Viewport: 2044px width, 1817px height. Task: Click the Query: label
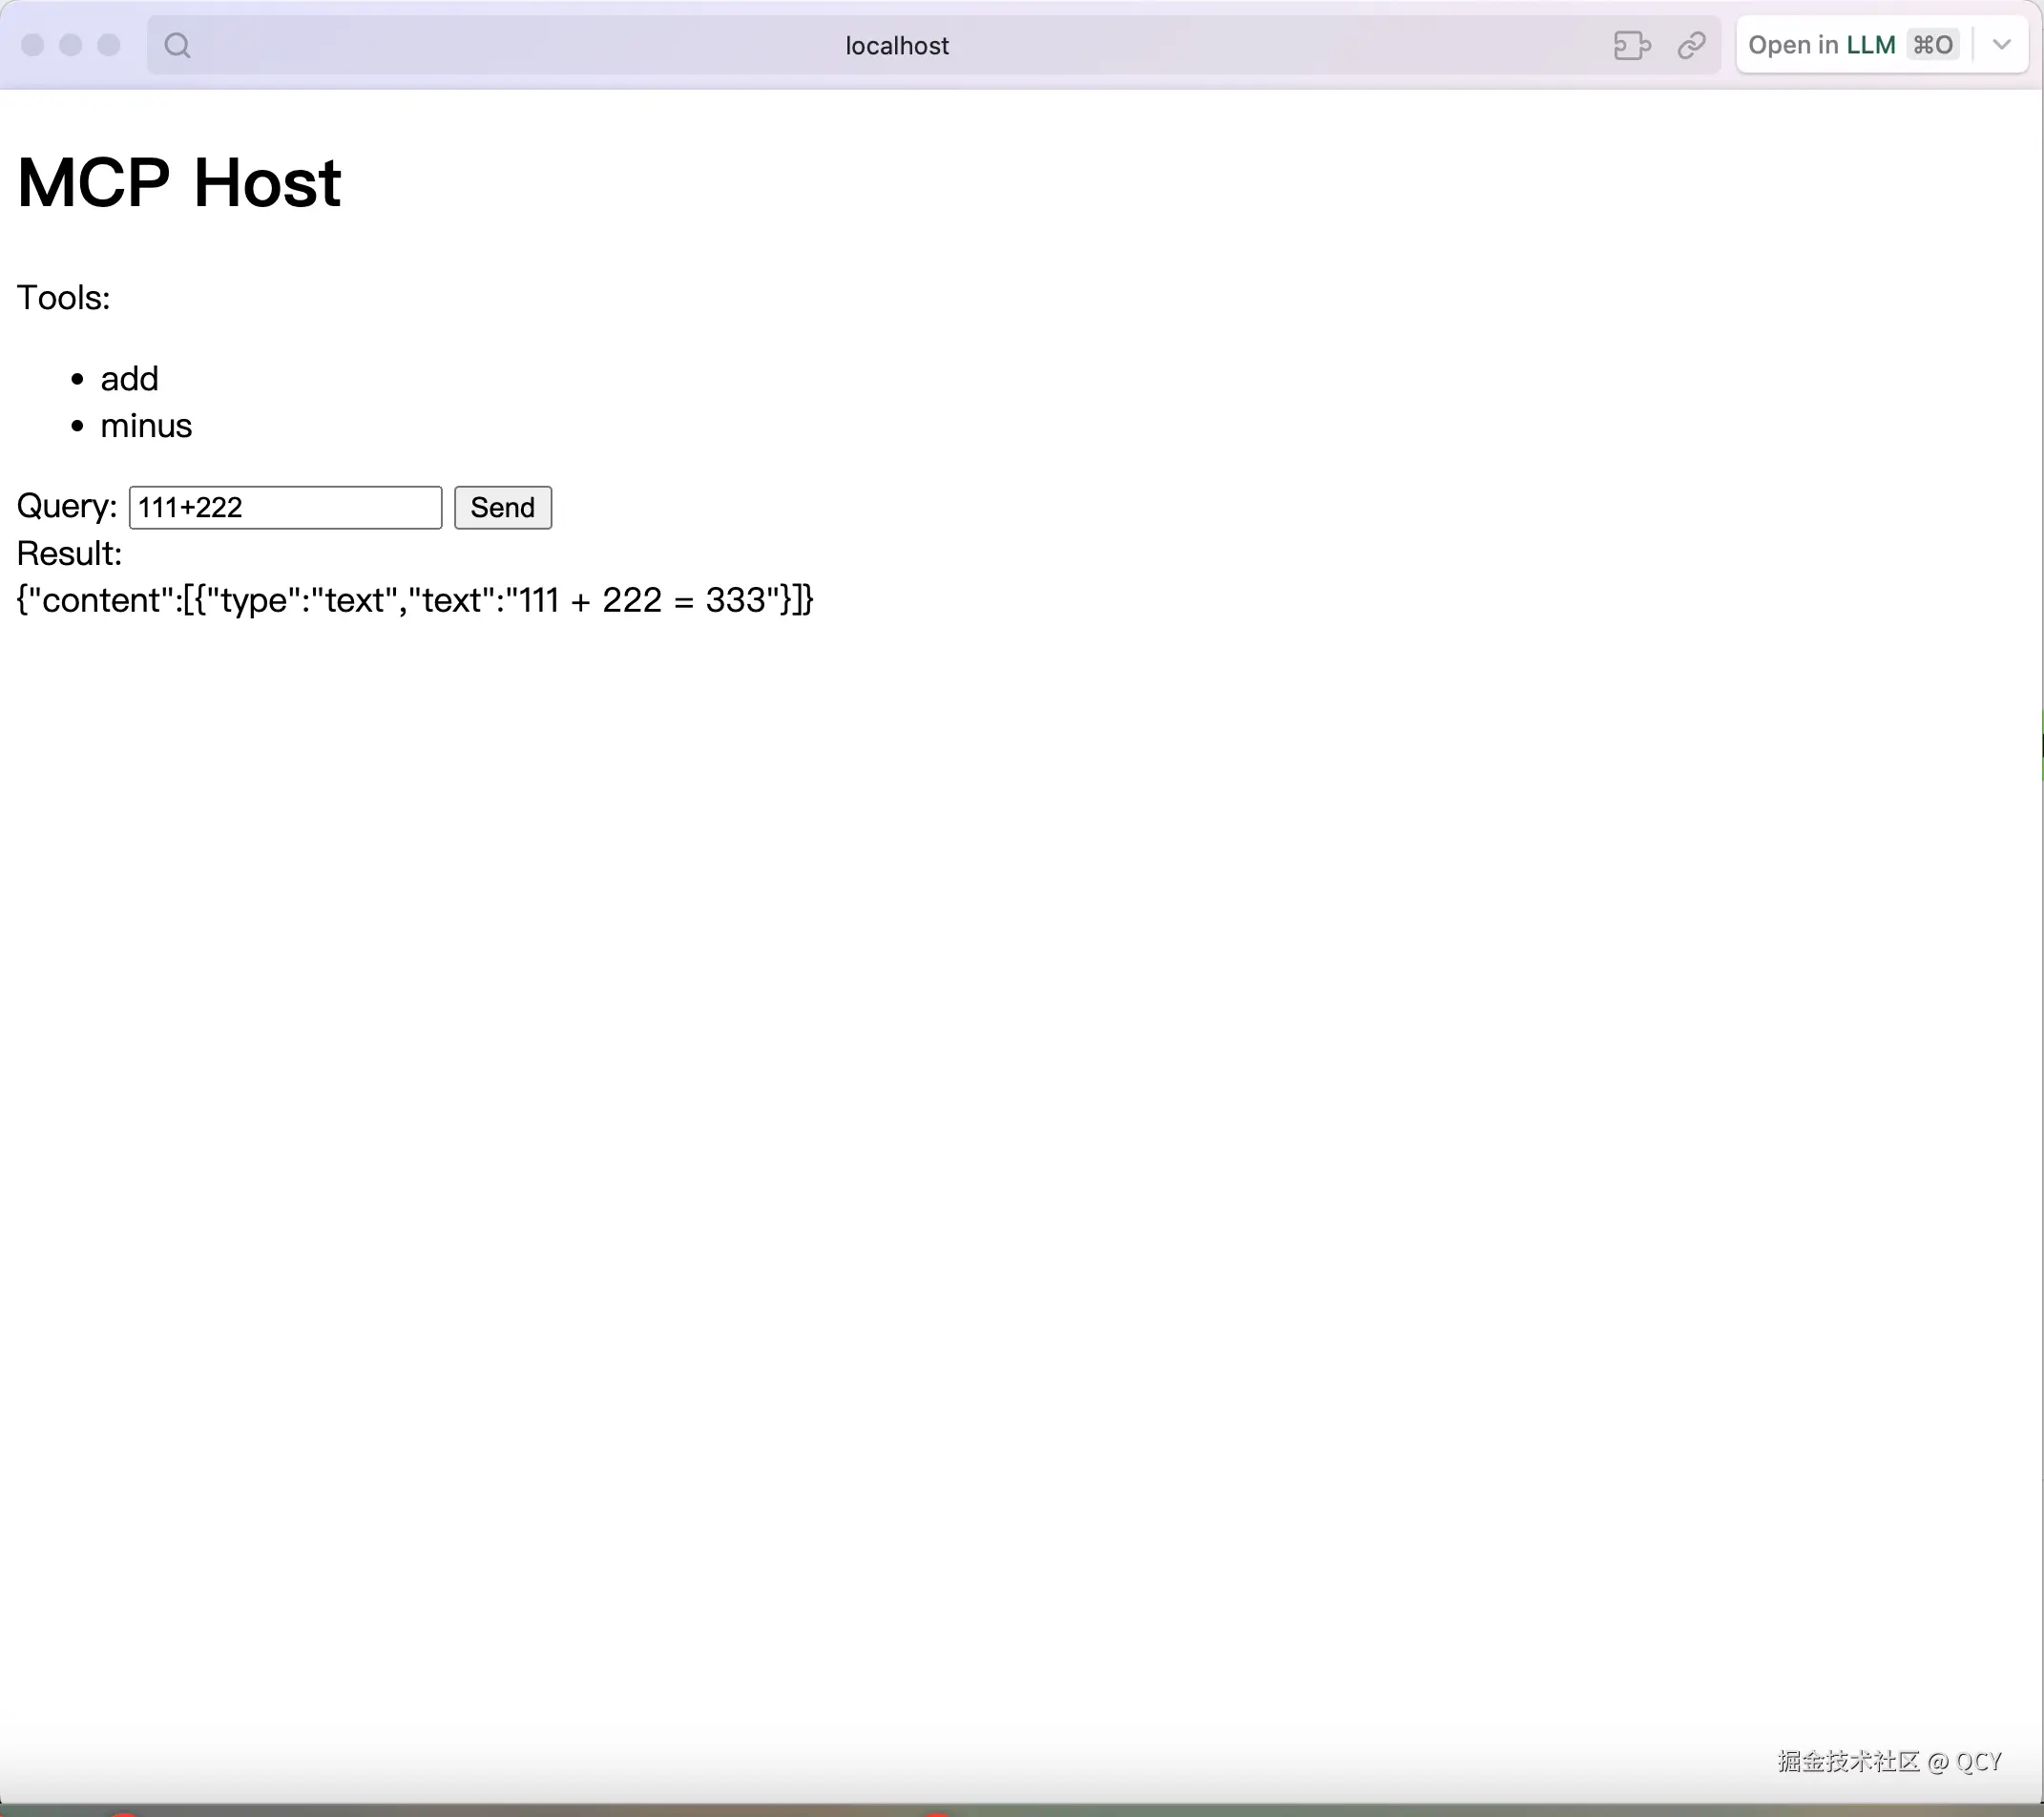[66, 506]
